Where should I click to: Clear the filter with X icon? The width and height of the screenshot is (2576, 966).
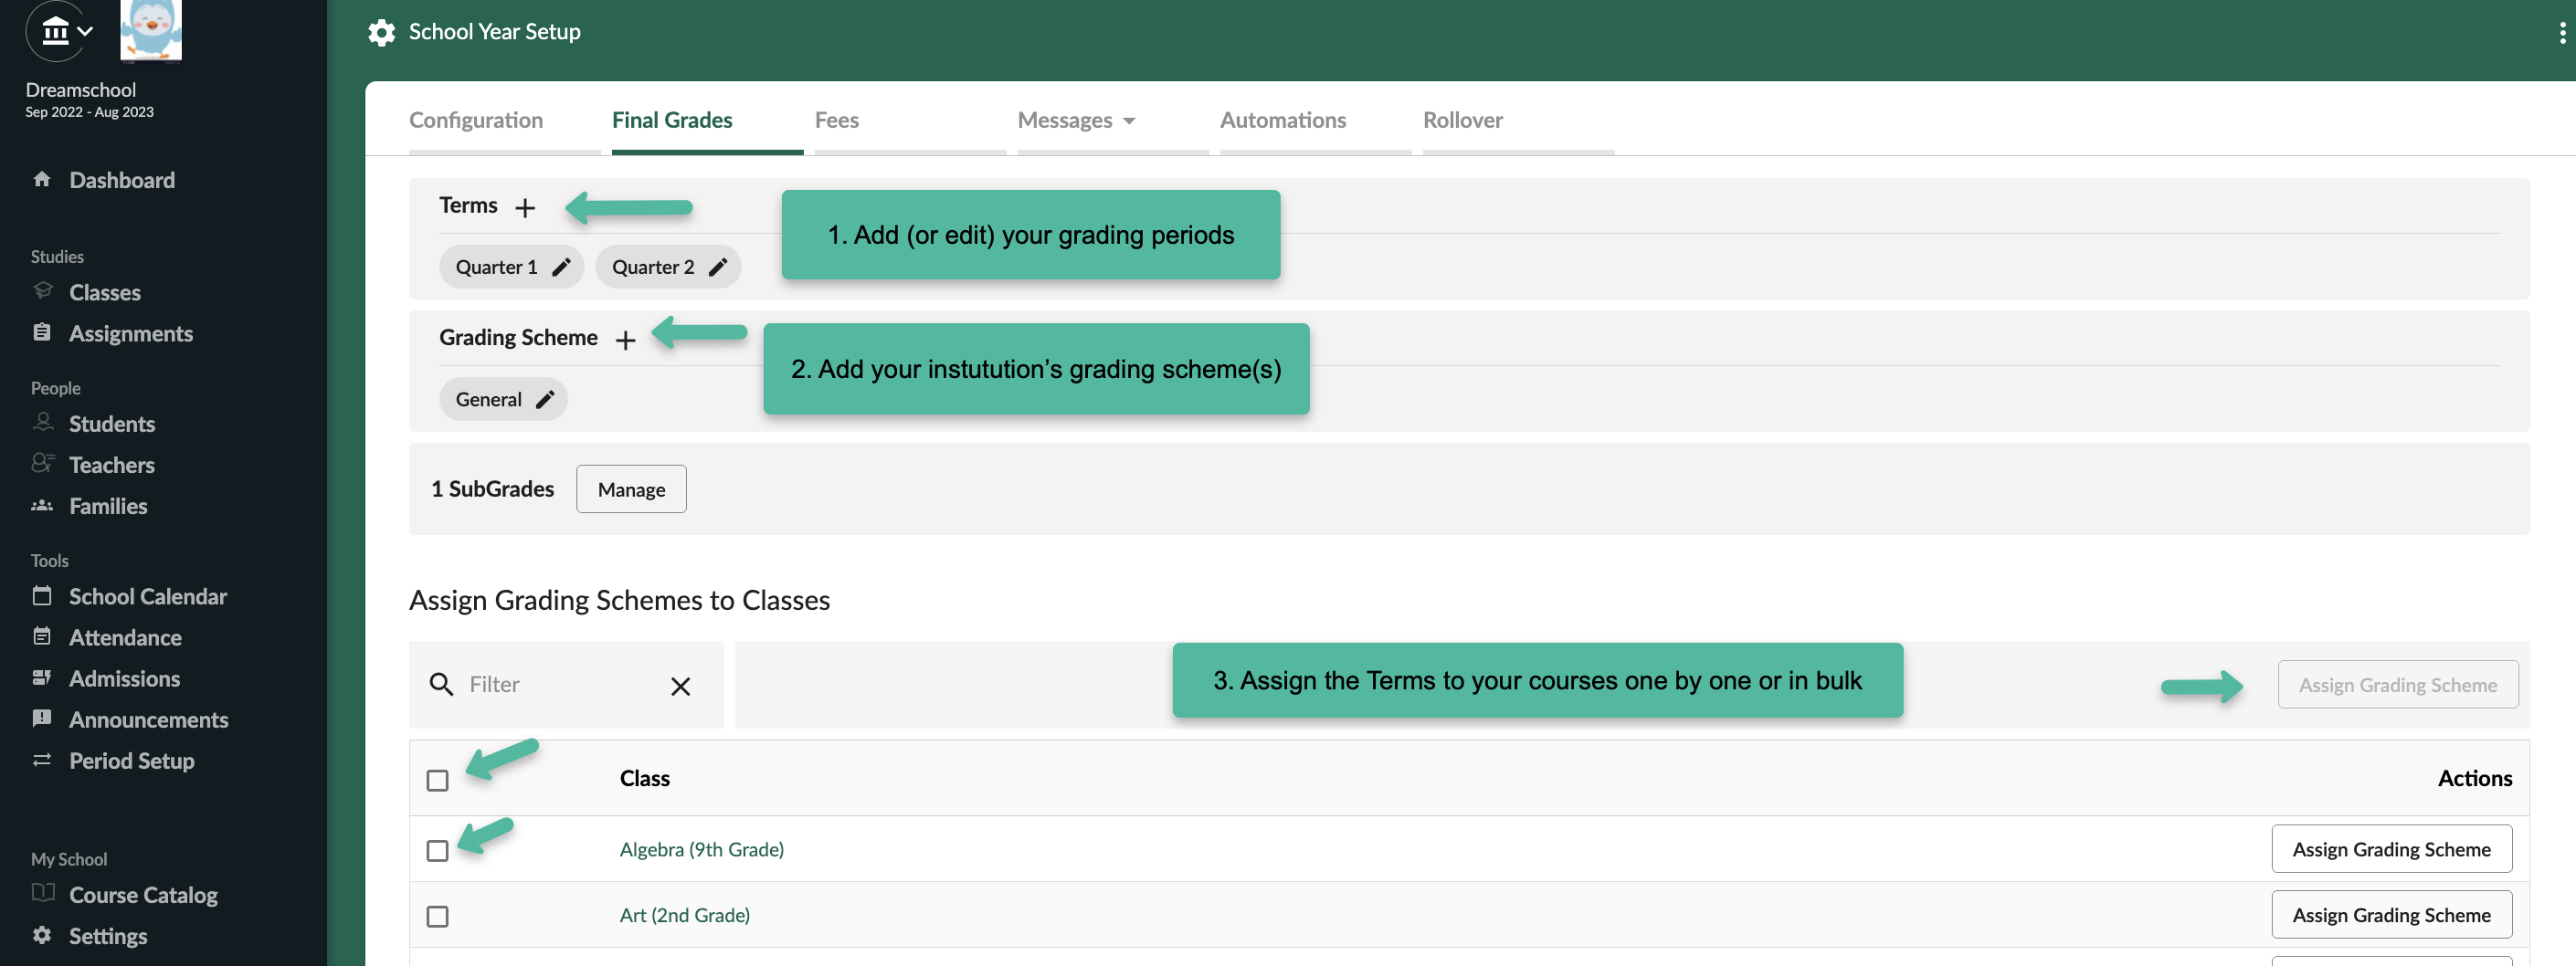point(681,686)
